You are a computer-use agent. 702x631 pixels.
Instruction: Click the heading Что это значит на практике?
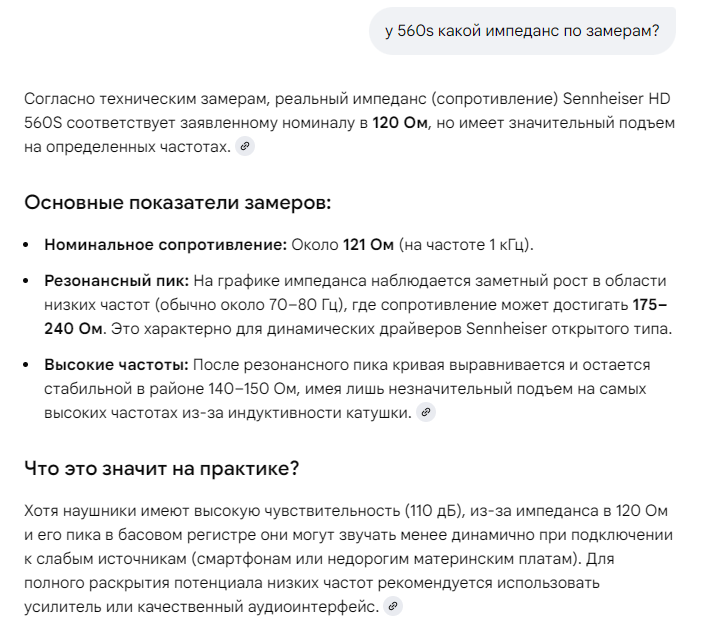[x=161, y=467]
